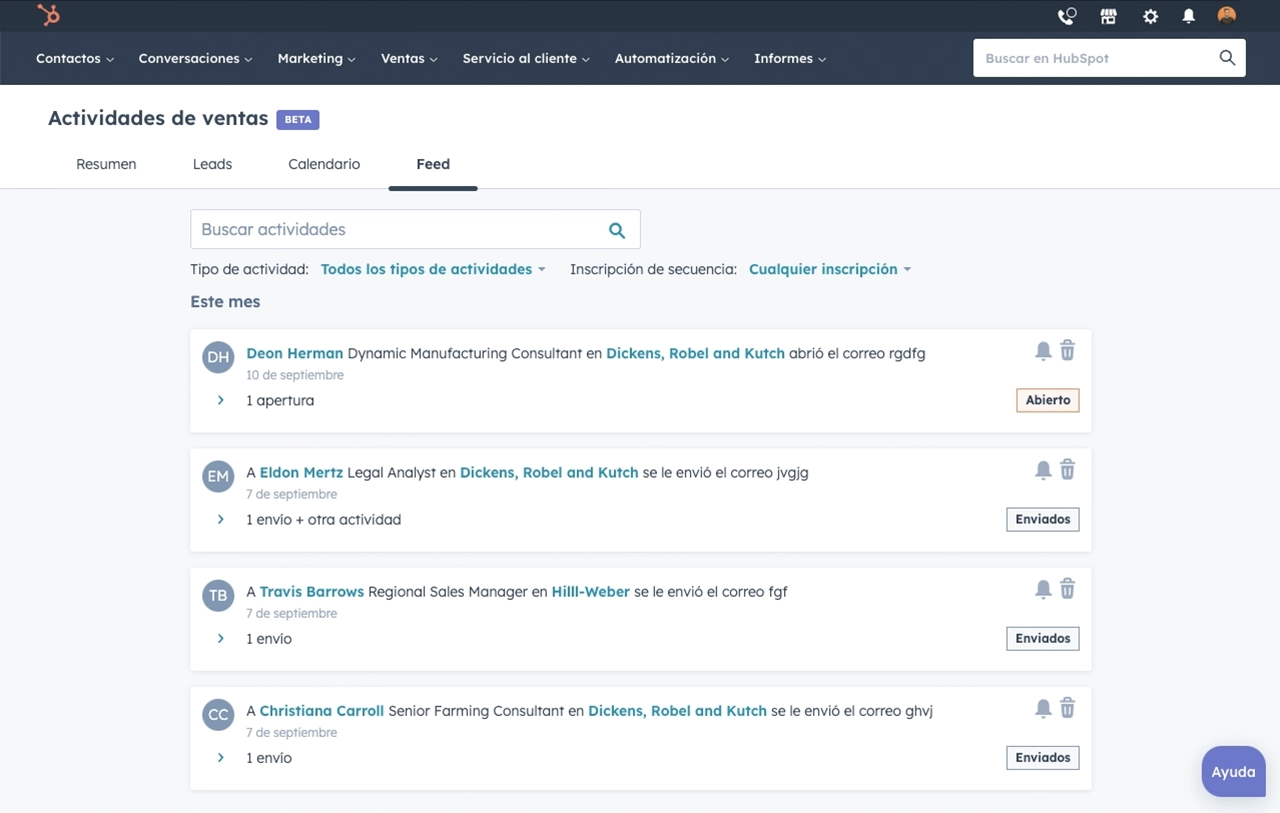This screenshot has height=813, width=1280.
Task: Focus the 'Buscar en HubSpot' search field
Action: [x=1109, y=58]
